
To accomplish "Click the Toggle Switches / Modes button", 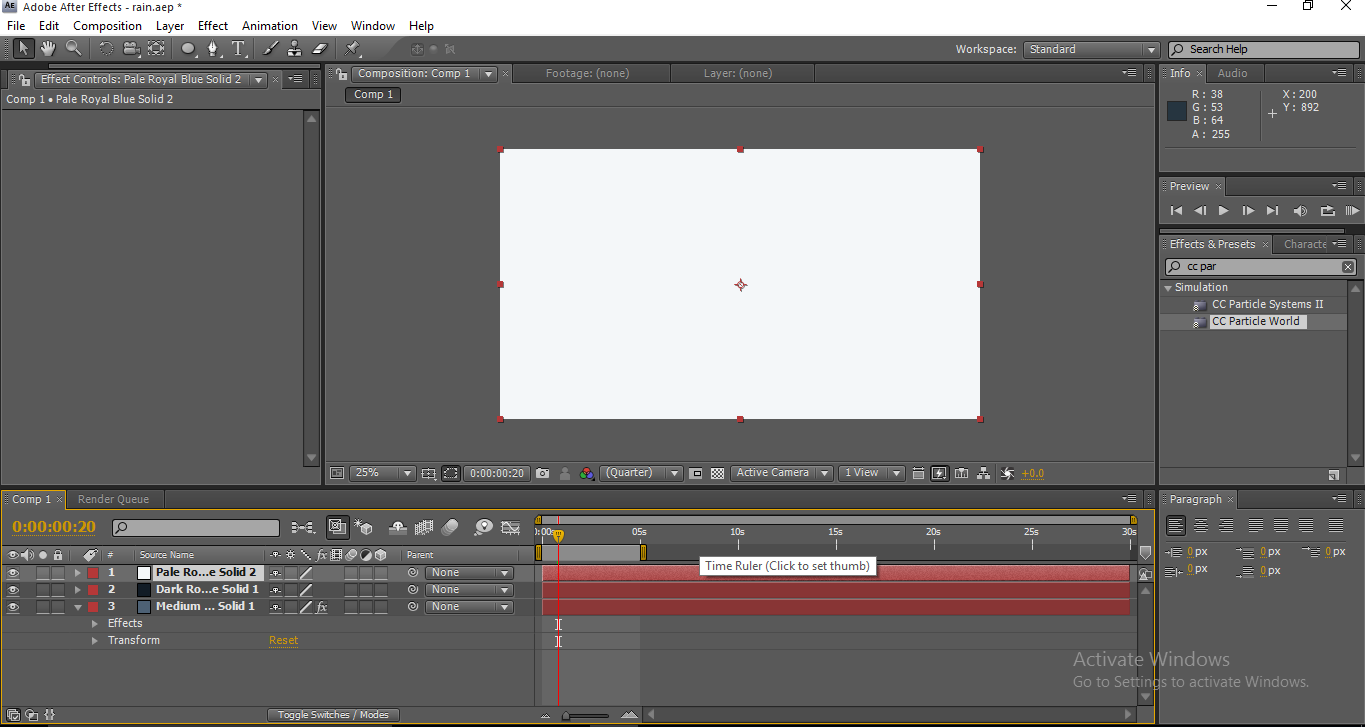I will coord(333,715).
